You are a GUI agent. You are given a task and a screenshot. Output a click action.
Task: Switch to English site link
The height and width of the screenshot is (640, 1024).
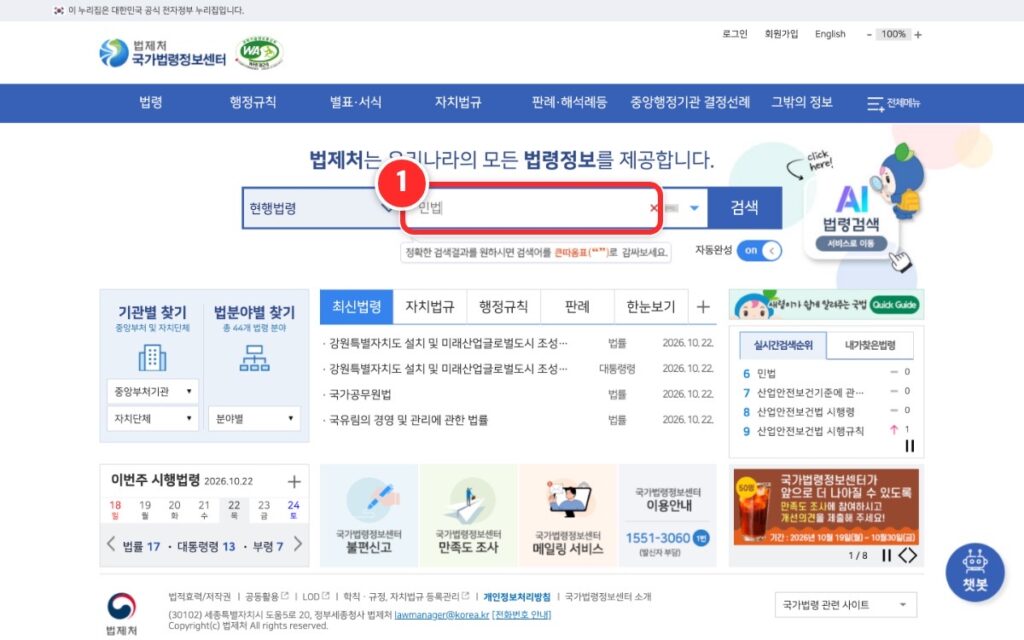(830, 34)
